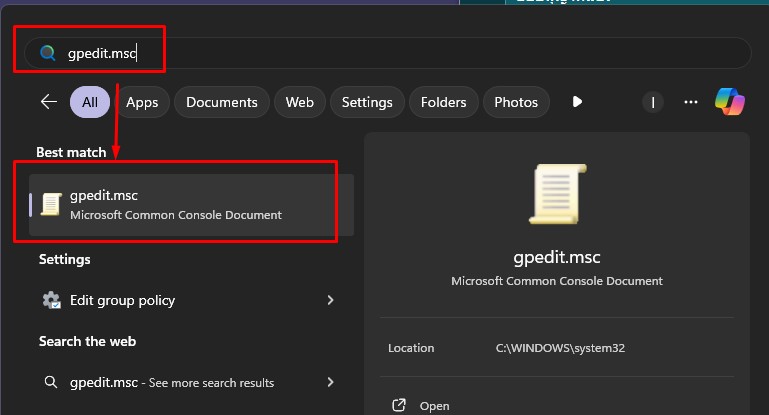Viewport: 769px width, 415px height.
Task: Show more filters with the play arrow
Action: [x=577, y=102]
